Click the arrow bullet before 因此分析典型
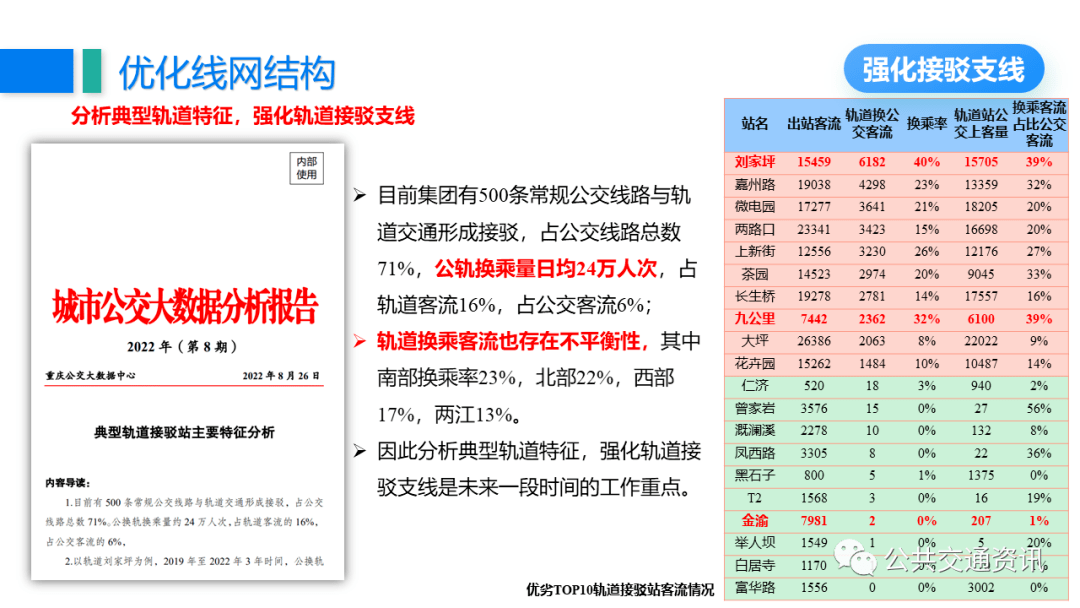The image size is (1080, 608). [x=360, y=452]
